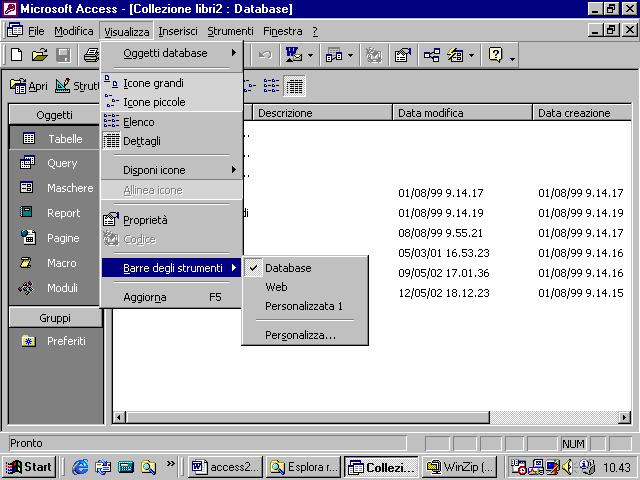Click the scroll left arrow
This screenshot has width=640, height=480.
click(119, 417)
